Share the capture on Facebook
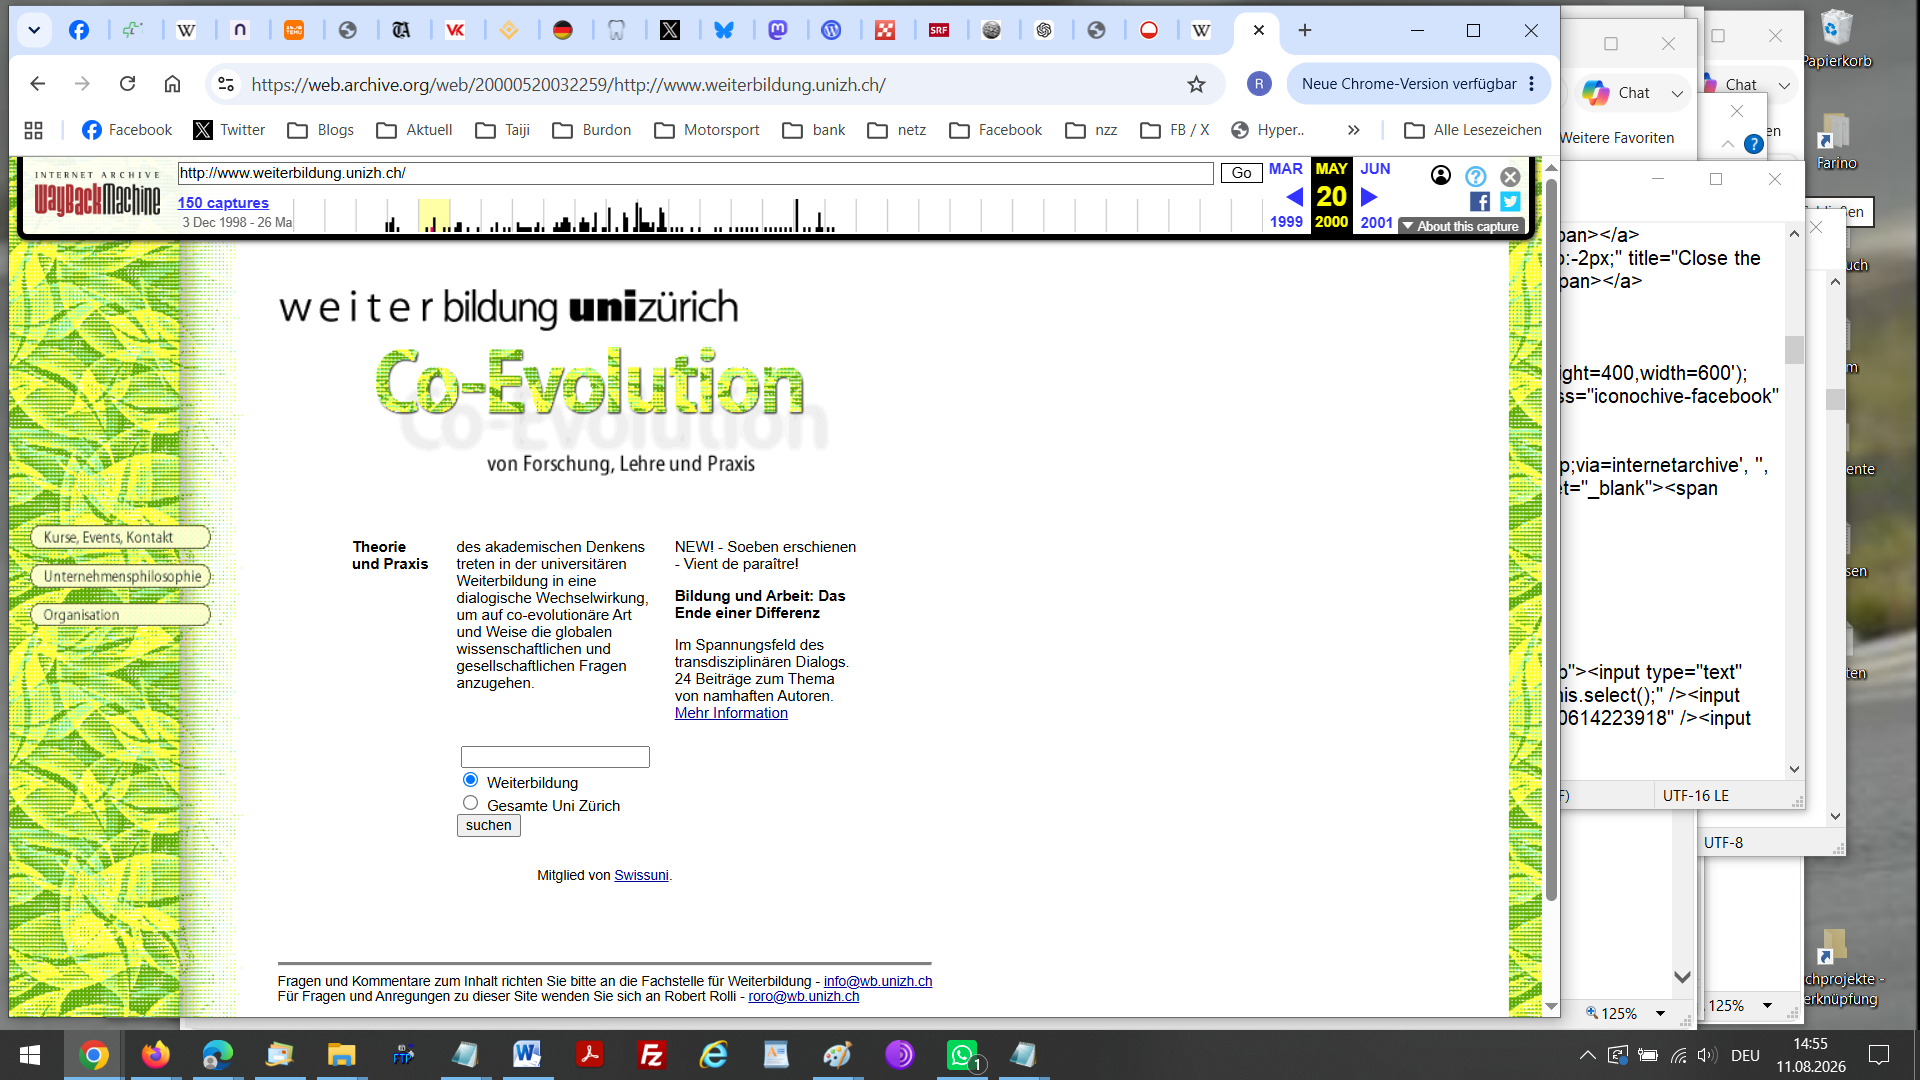Viewport: 1920px width, 1080px height. pos(1480,201)
